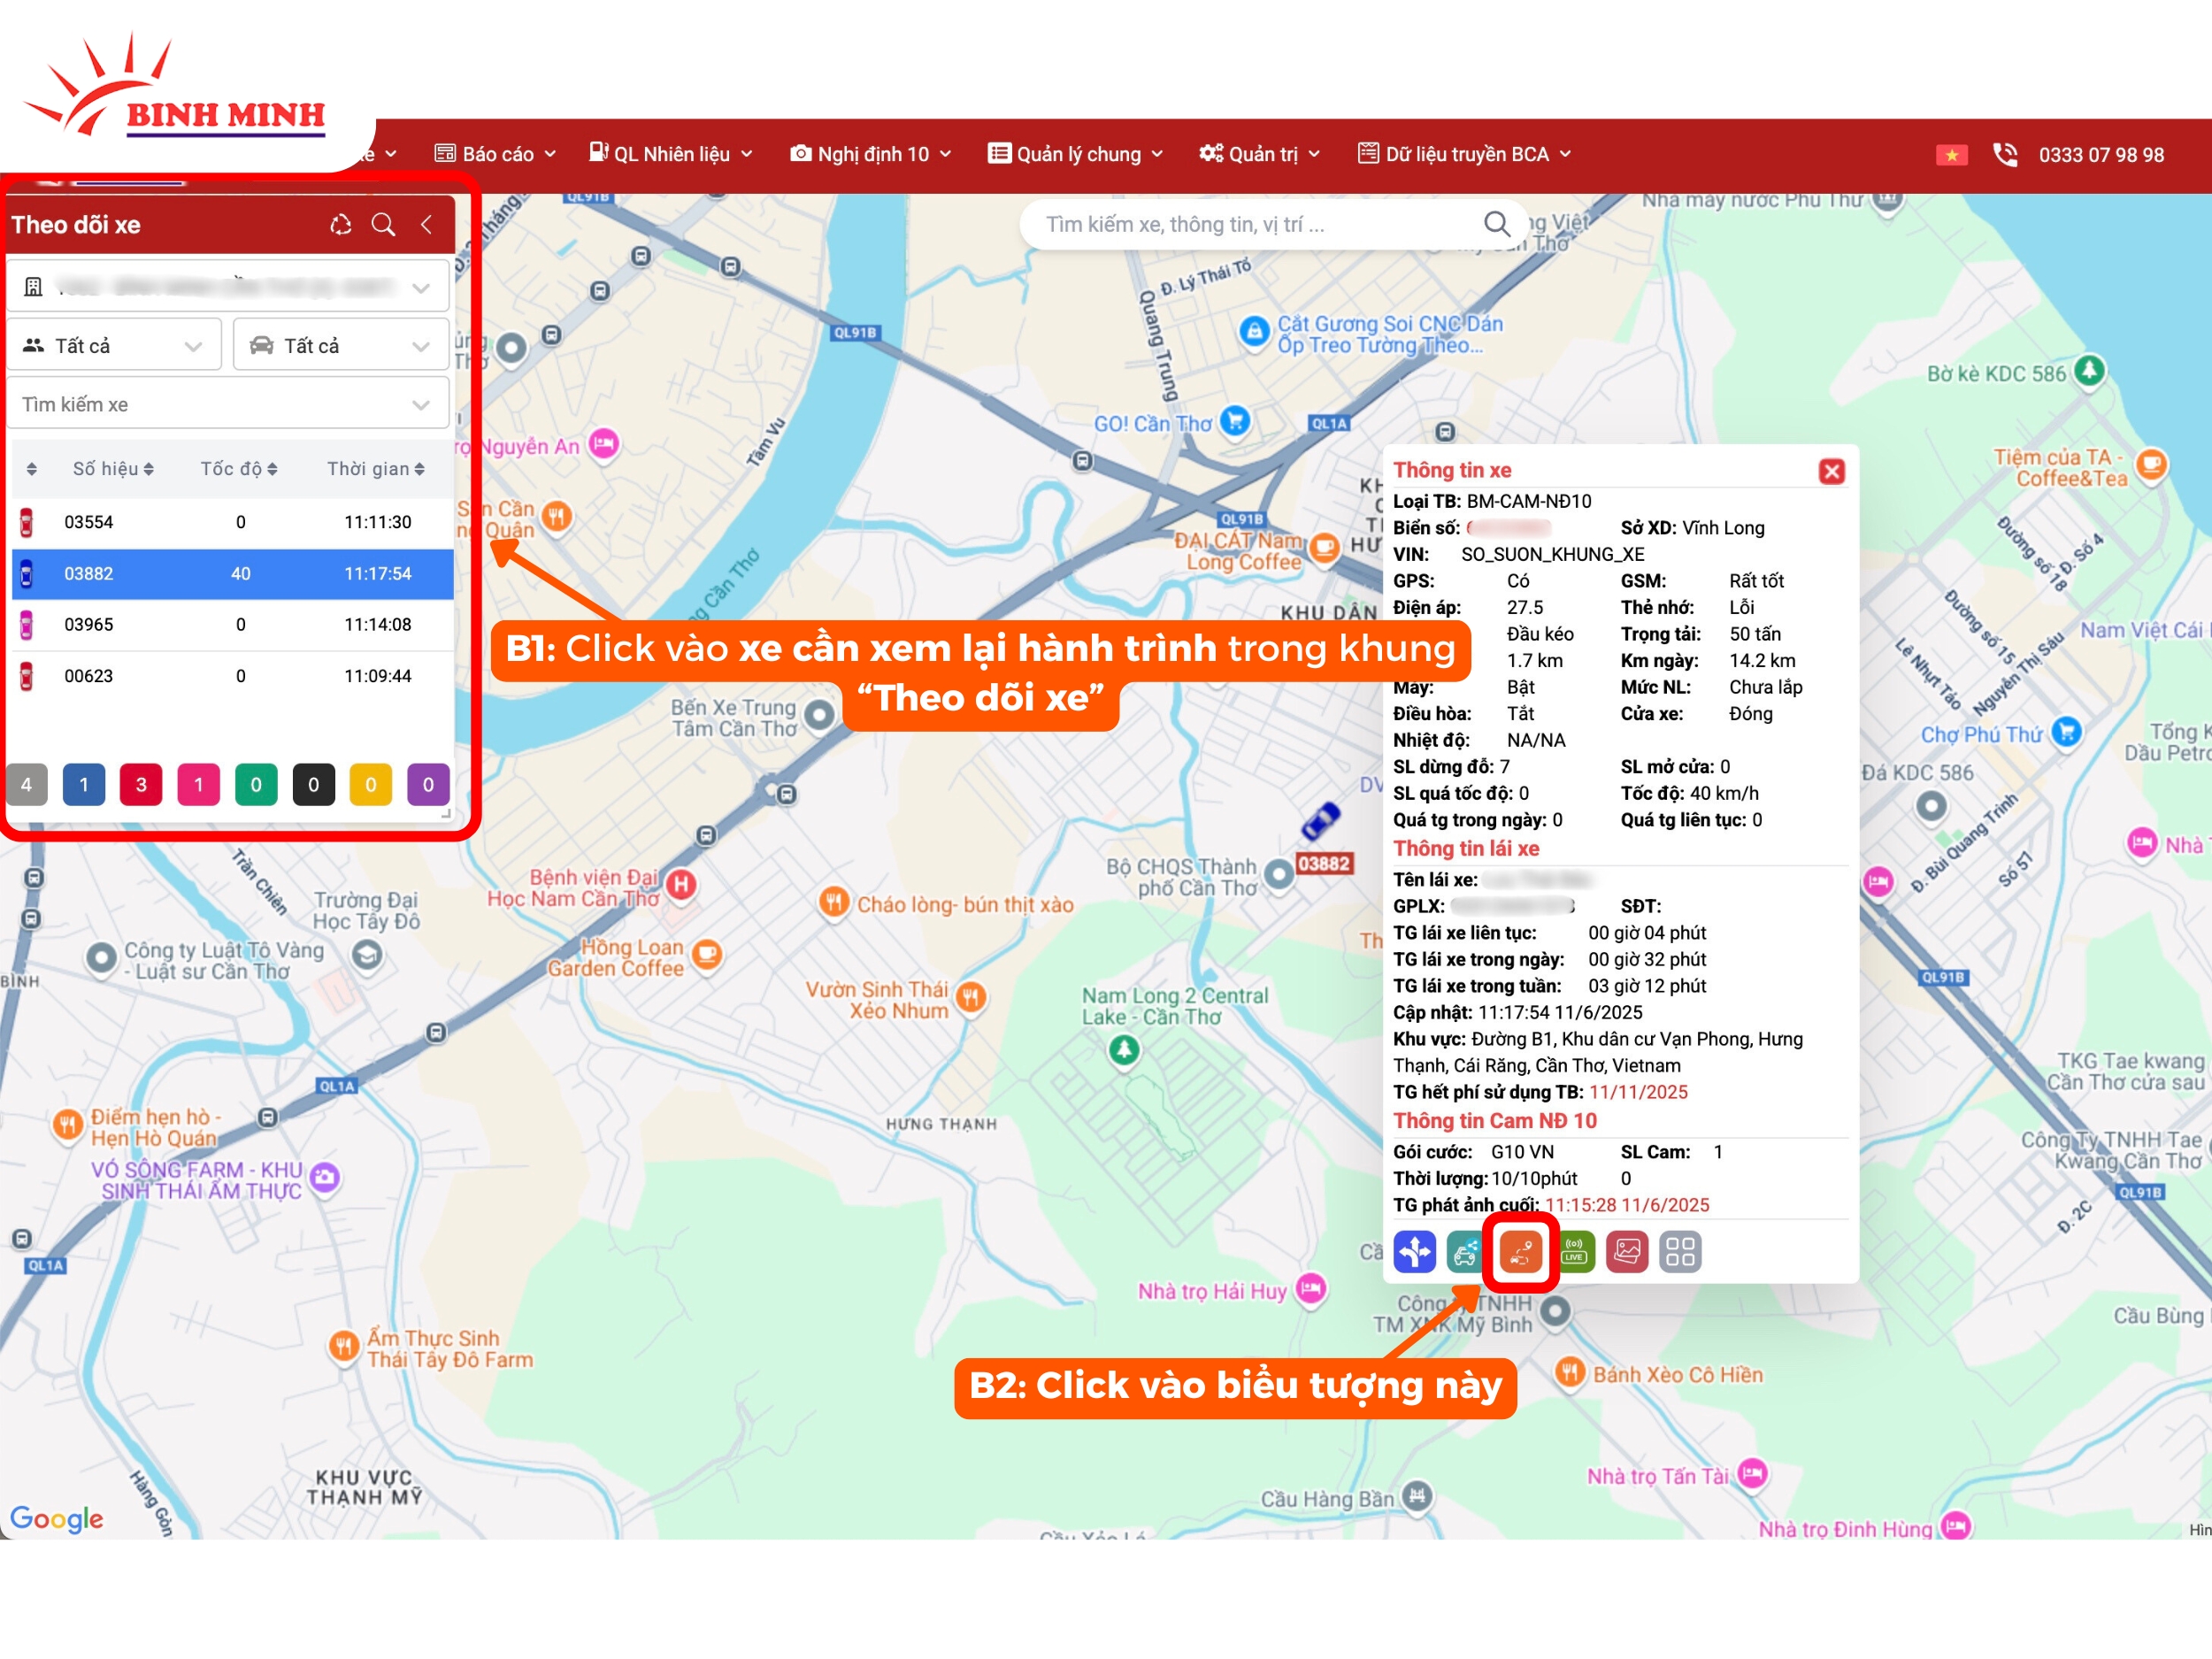Image resolution: width=2212 pixels, height=1659 pixels.
Task: Click the Chợ Phú Thứ market marker
Action: pos(2065,732)
